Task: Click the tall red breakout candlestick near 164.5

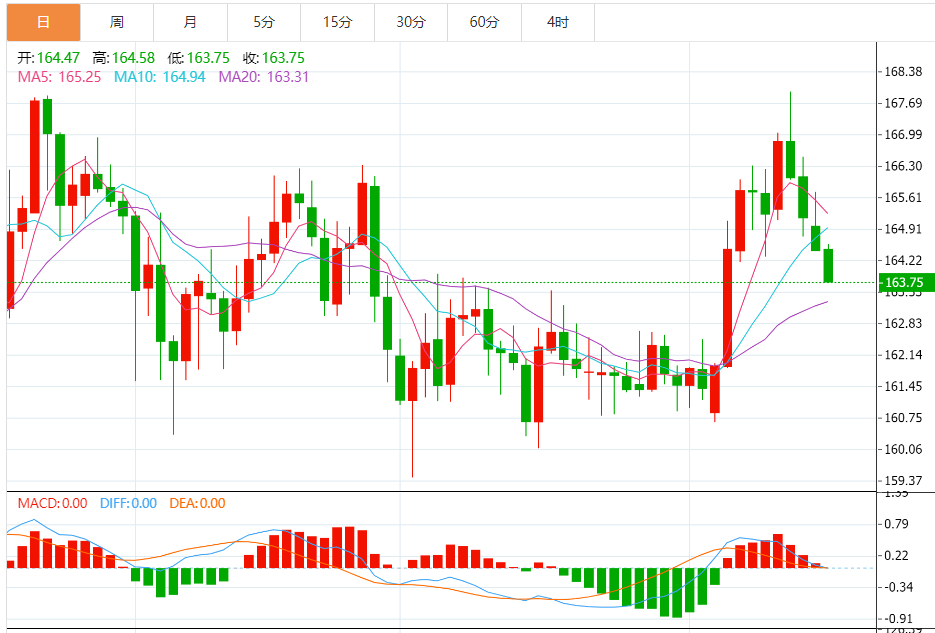Action: pos(727,308)
